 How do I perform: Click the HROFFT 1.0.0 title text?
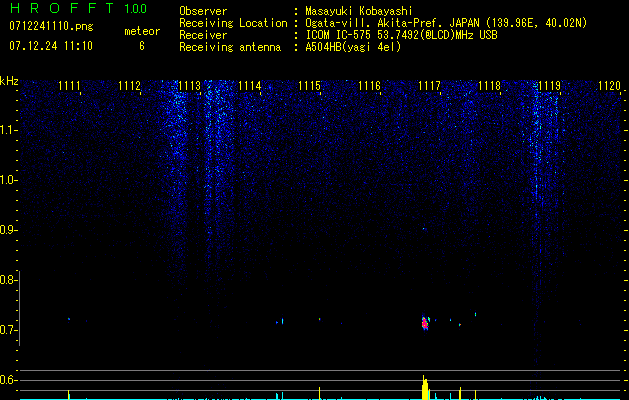(x=78, y=8)
